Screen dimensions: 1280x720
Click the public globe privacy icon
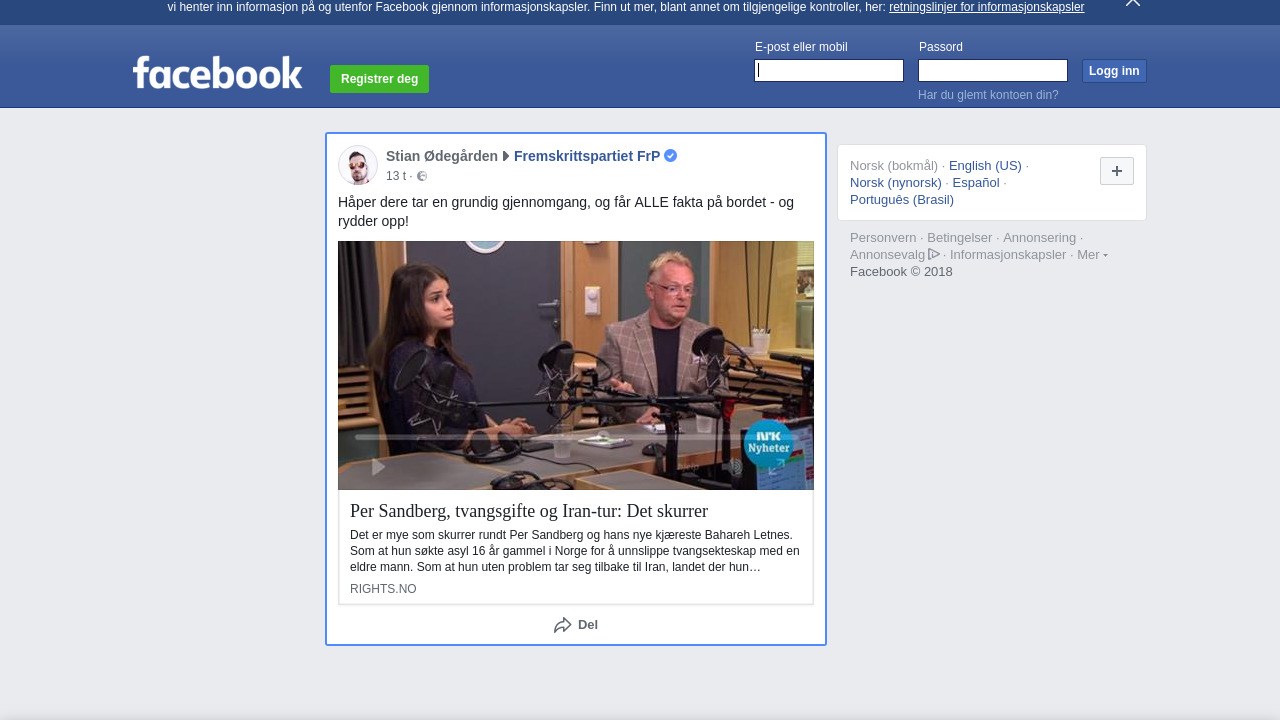click(422, 176)
